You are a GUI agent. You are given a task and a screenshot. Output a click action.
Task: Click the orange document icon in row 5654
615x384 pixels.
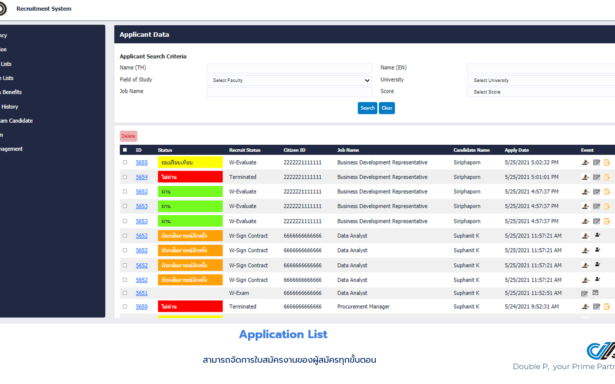(x=607, y=177)
